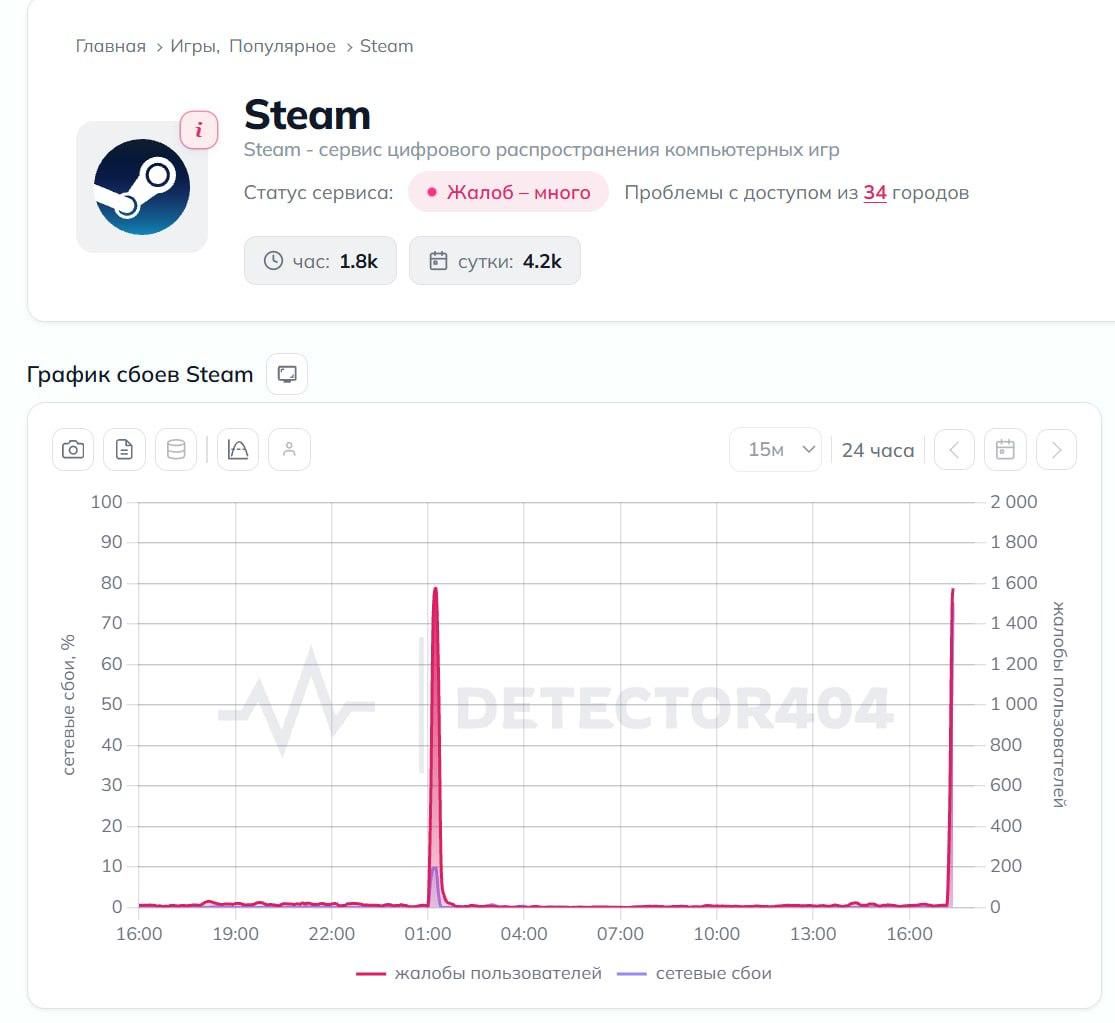Click the Steam service description text
This screenshot has width=1115, height=1023.
coord(541,150)
